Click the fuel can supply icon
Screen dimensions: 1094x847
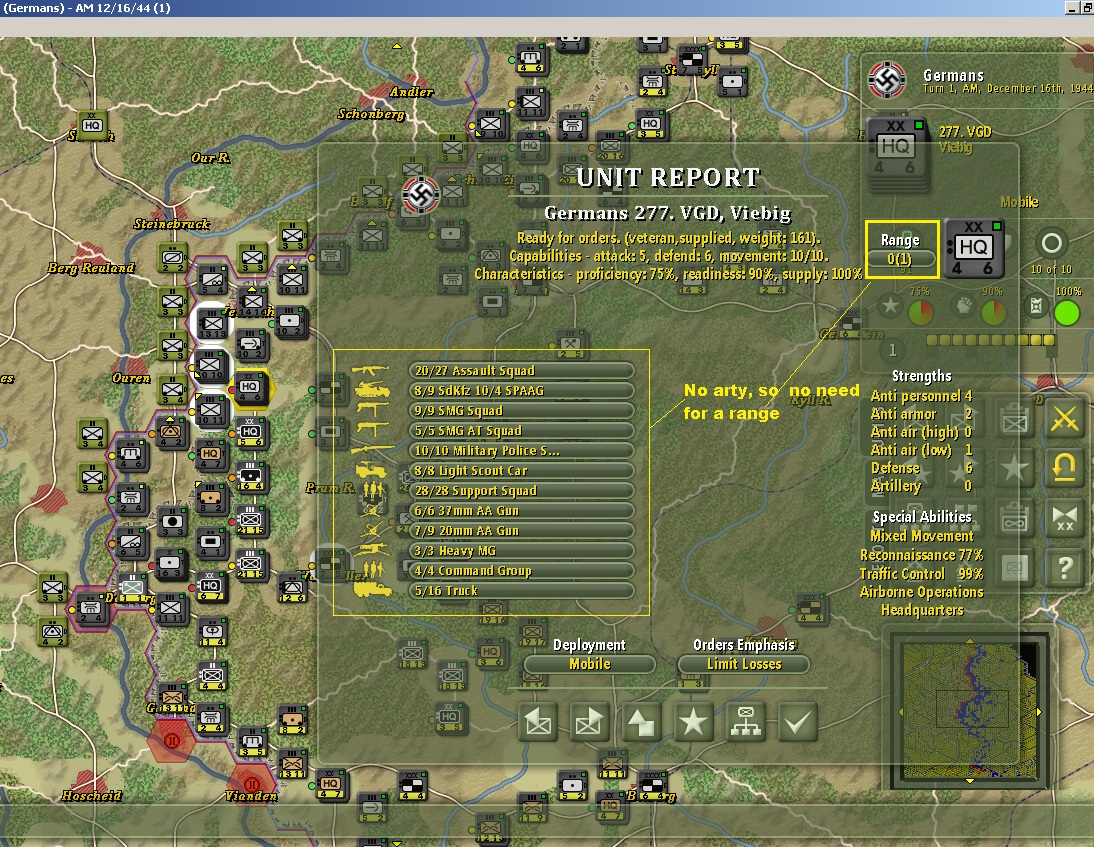tap(1036, 306)
